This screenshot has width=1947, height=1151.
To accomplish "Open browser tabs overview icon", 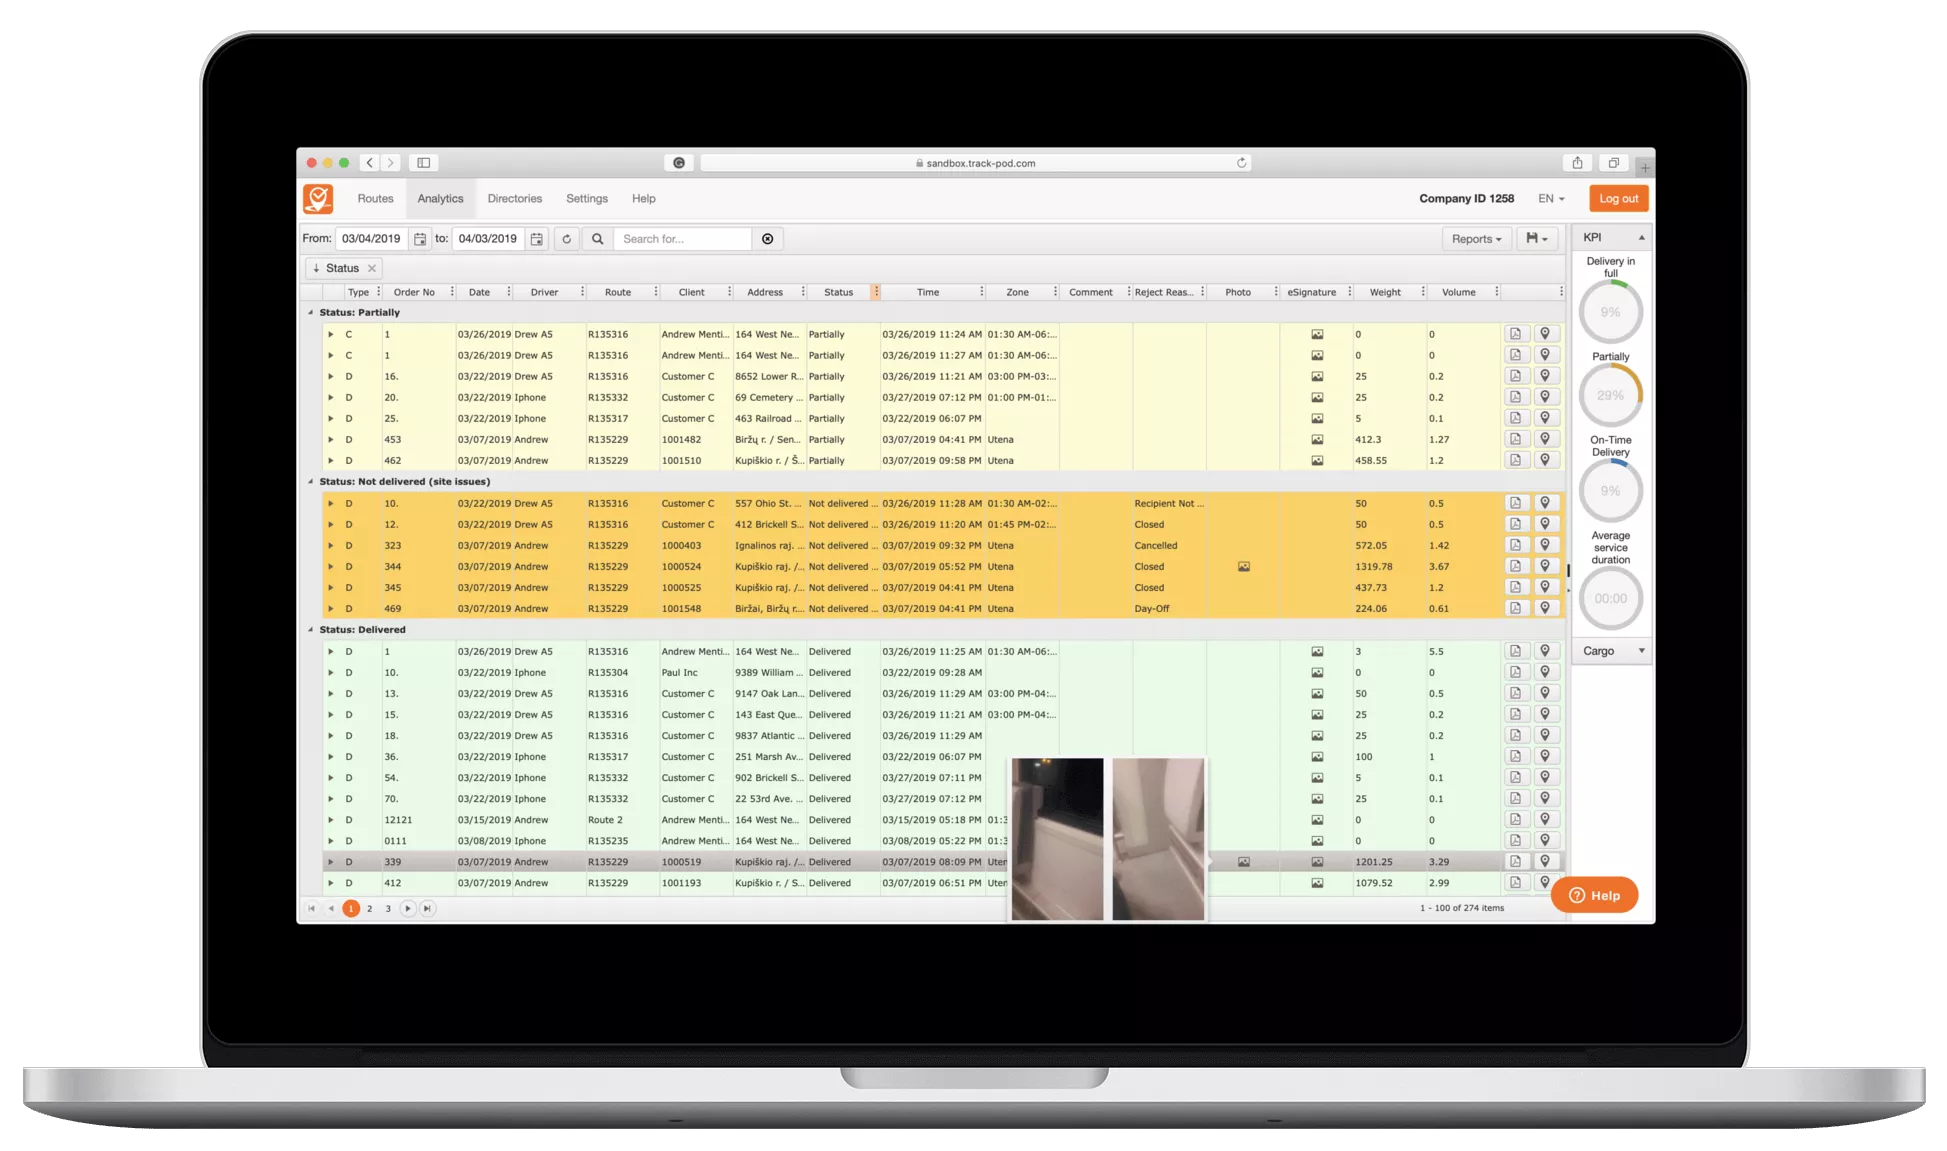I will point(1613,163).
